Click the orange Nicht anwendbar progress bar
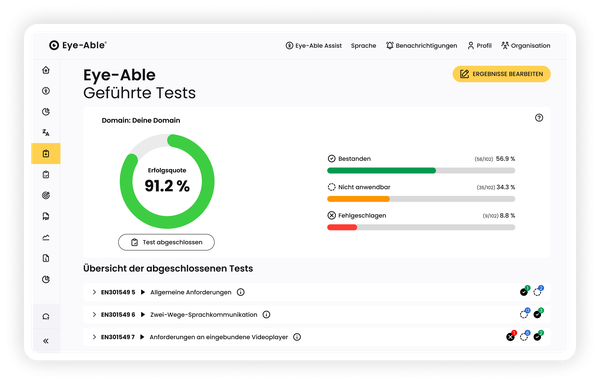This screenshot has width=600, height=383. click(x=359, y=199)
